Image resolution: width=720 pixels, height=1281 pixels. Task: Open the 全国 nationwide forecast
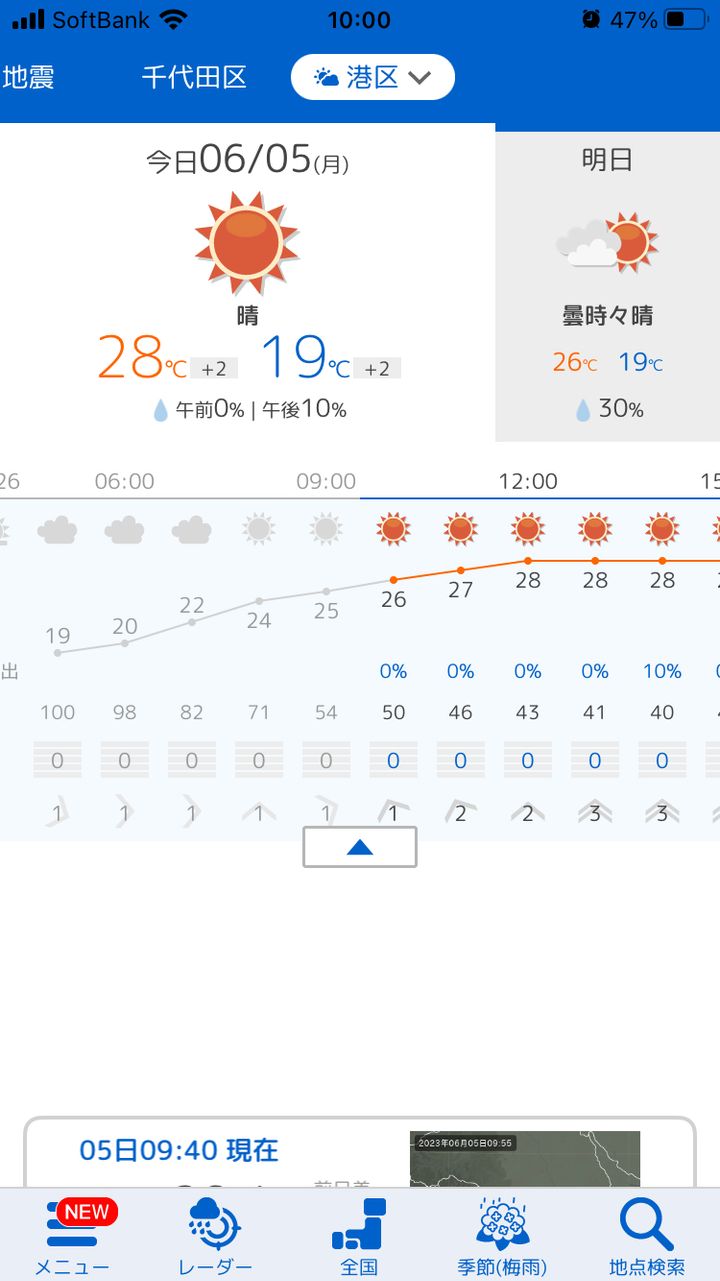357,1232
